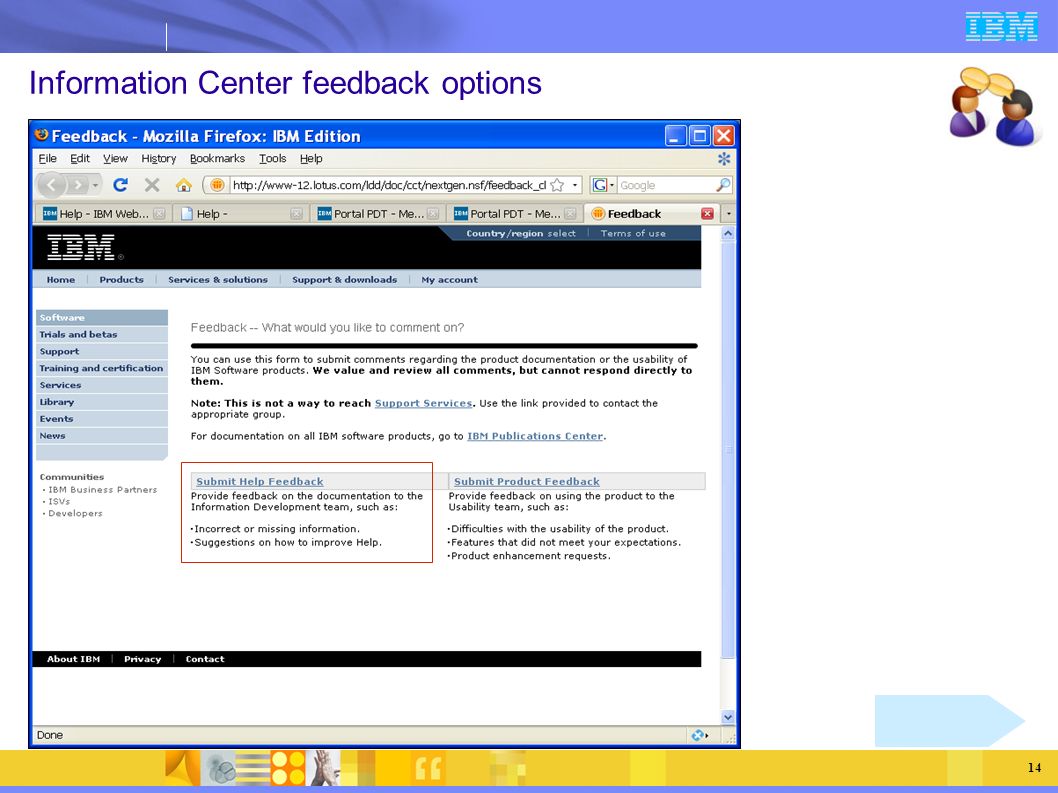Click Products in IBM navigation bar

pos(121,279)
